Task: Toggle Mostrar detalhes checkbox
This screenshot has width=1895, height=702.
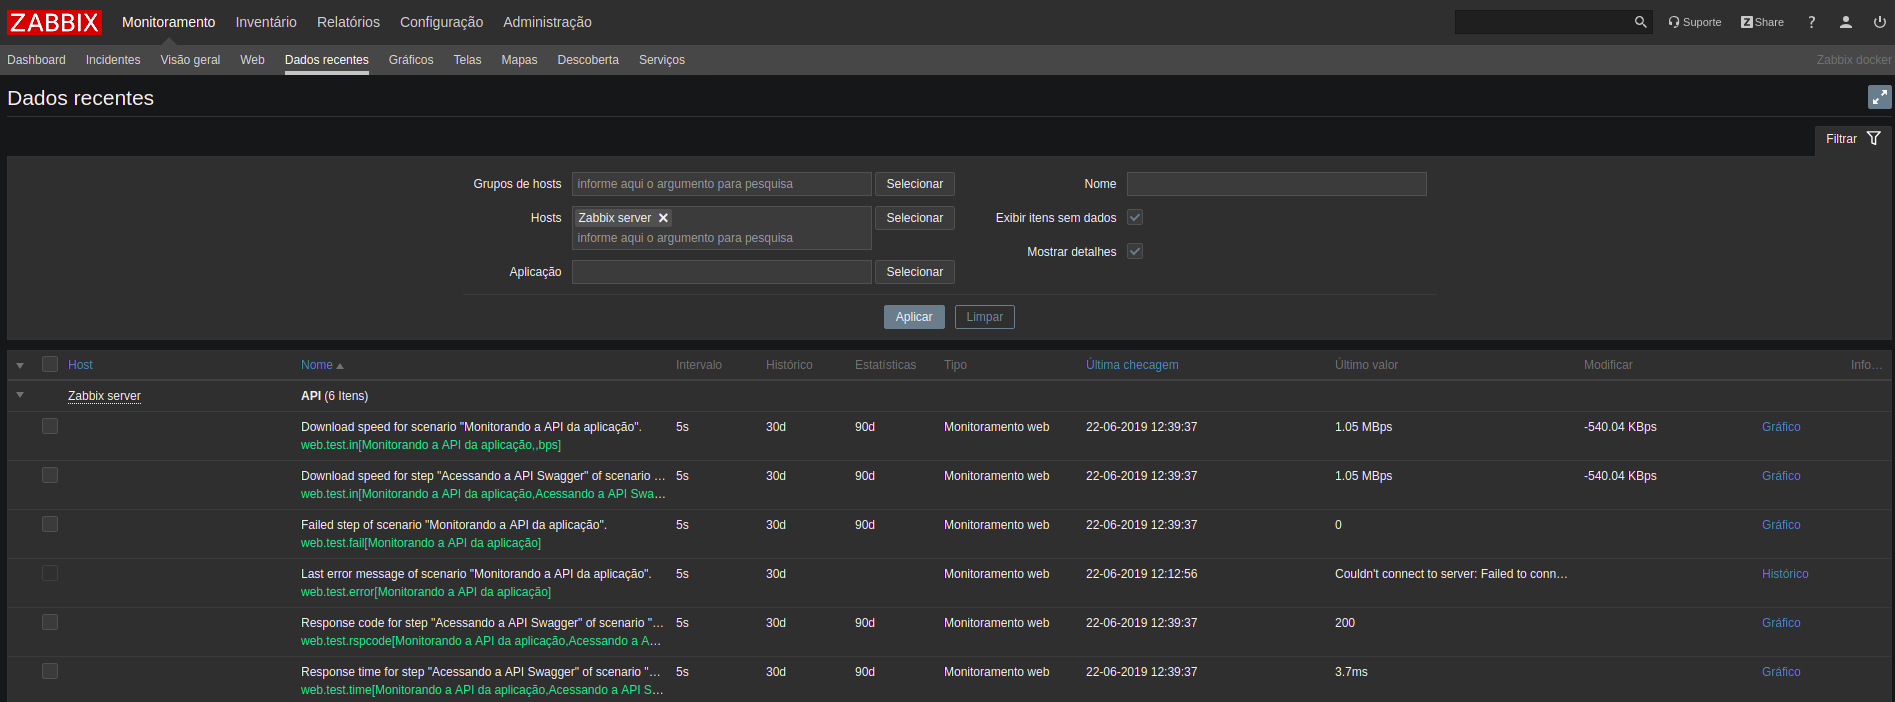Action: (1135, 252)
